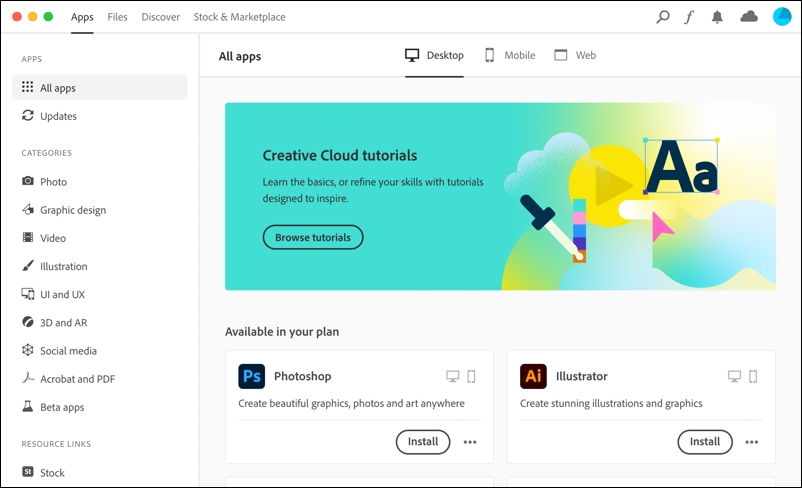Screen dimensions: 802x488
Task: Click the Illustration brush icon
Action: (28, 265)
